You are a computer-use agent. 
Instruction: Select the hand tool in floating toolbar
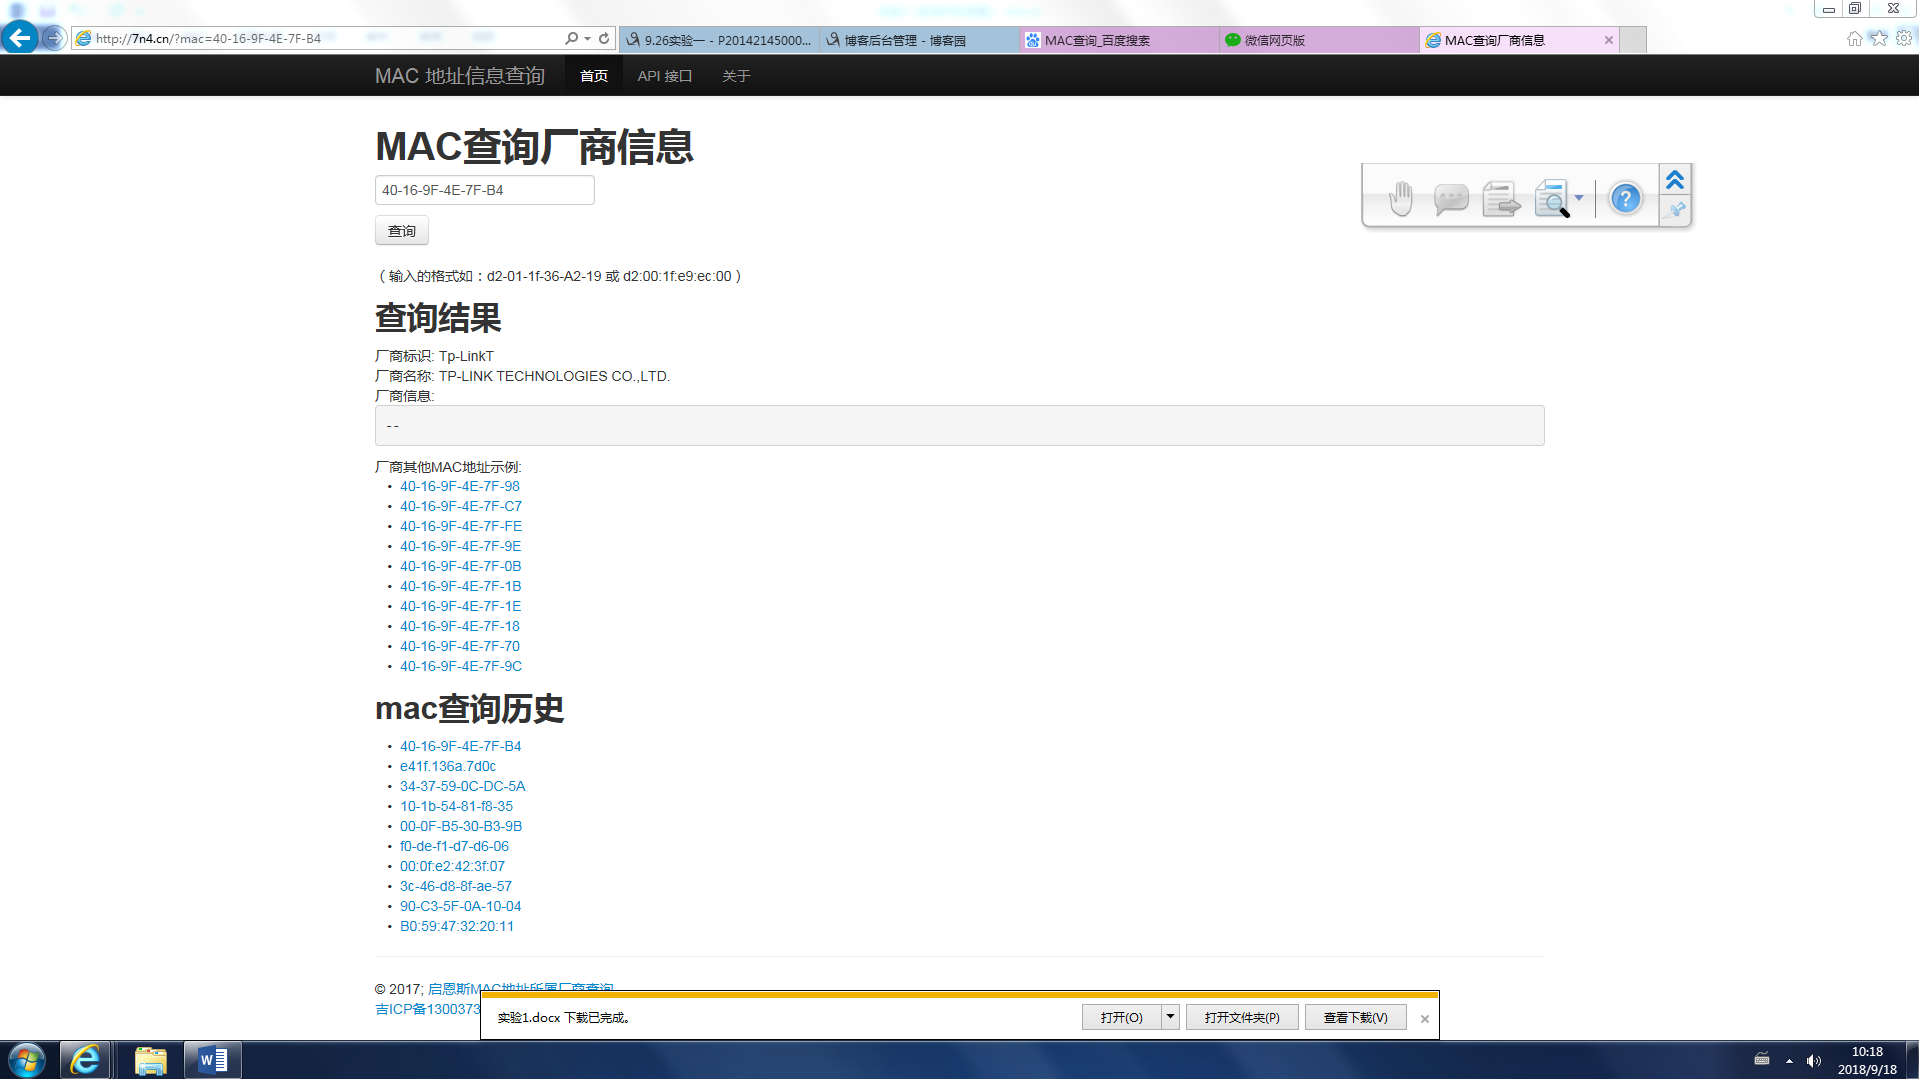(x=1401, y=198)
